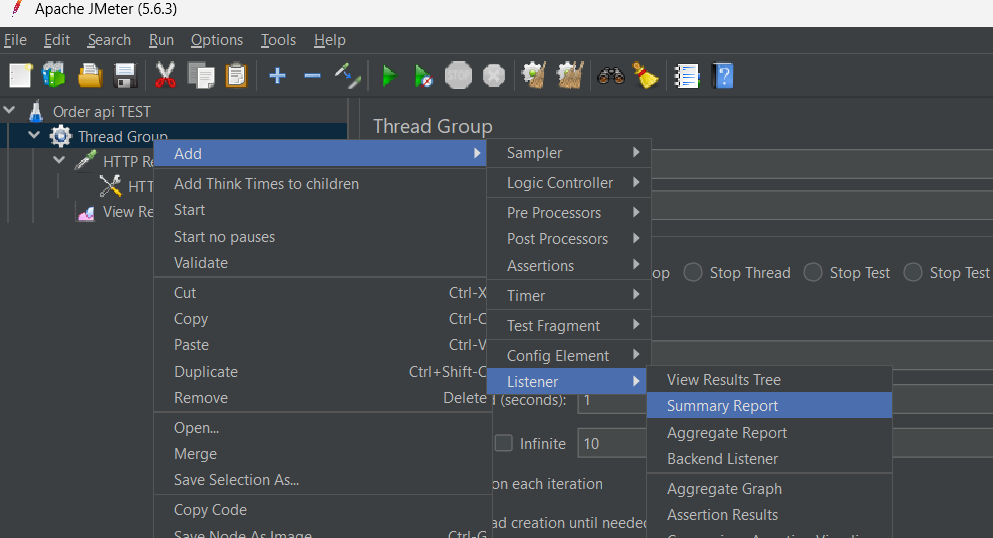Image resolution: width=993 pixels, height=538 pixels.
Task: Expand the Post Processors submenu
Action: 569,239
